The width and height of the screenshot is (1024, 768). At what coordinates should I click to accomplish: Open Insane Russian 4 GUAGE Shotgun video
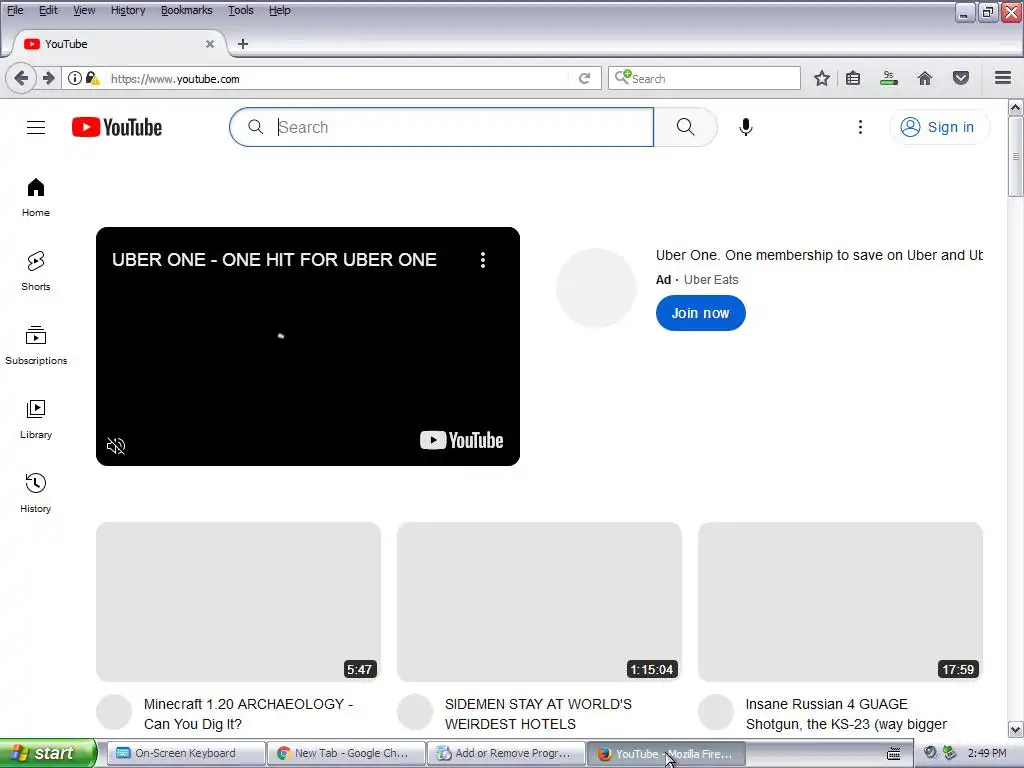(846, 714)
